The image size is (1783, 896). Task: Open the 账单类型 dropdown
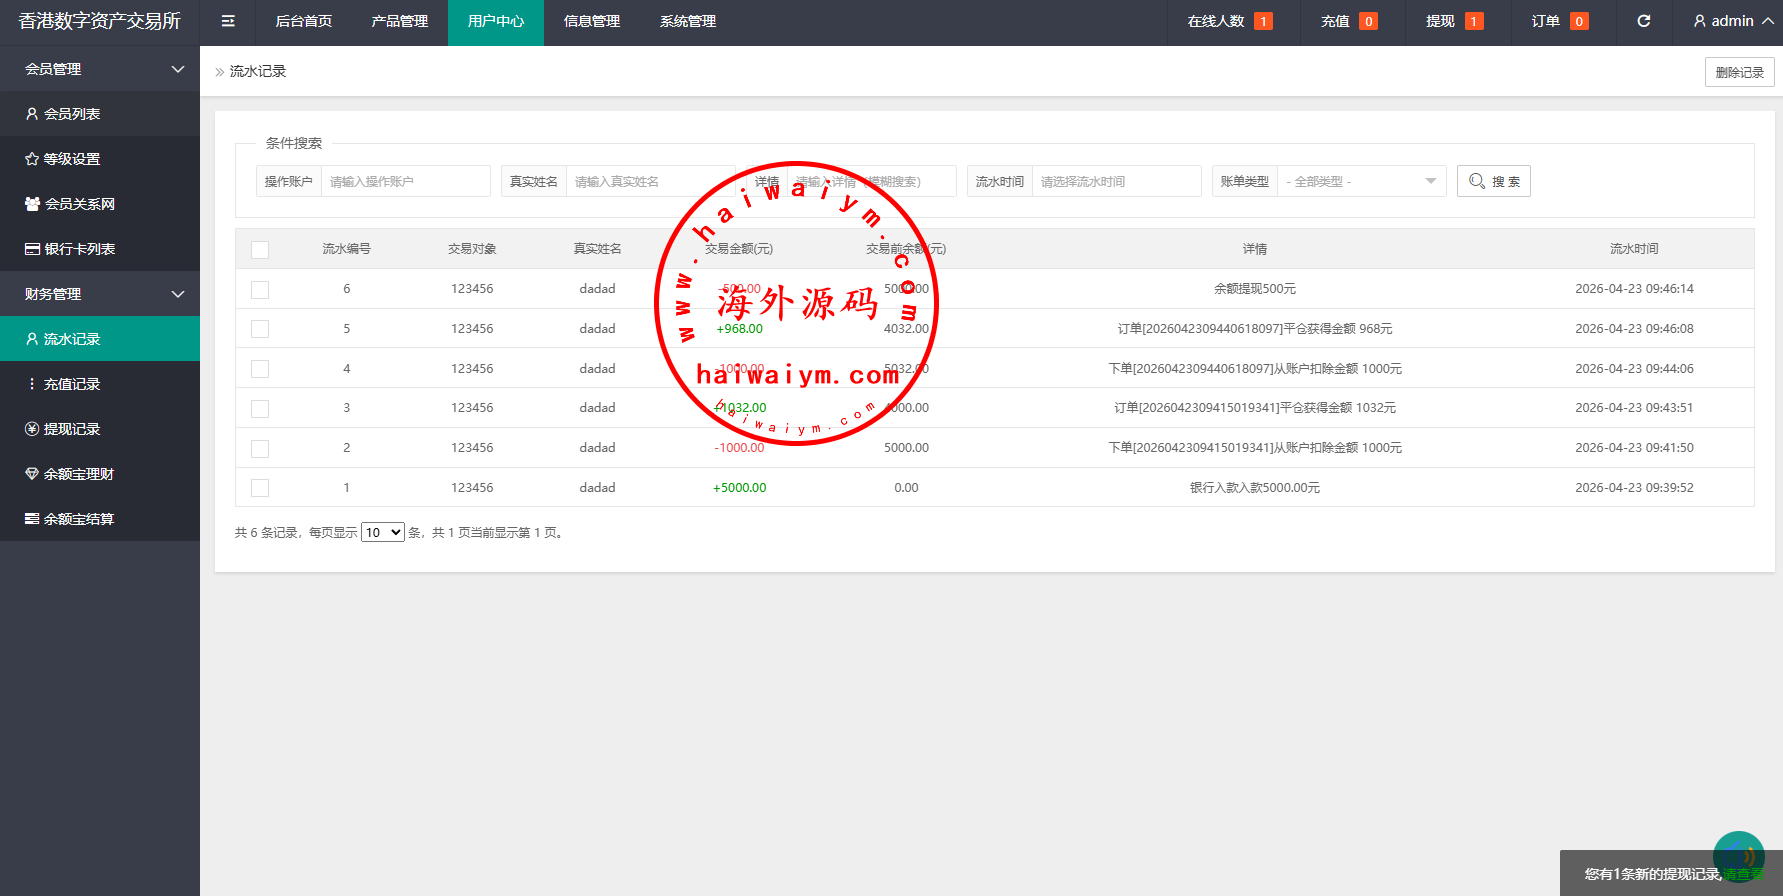pyautogui.click(x=1361, y=181)
